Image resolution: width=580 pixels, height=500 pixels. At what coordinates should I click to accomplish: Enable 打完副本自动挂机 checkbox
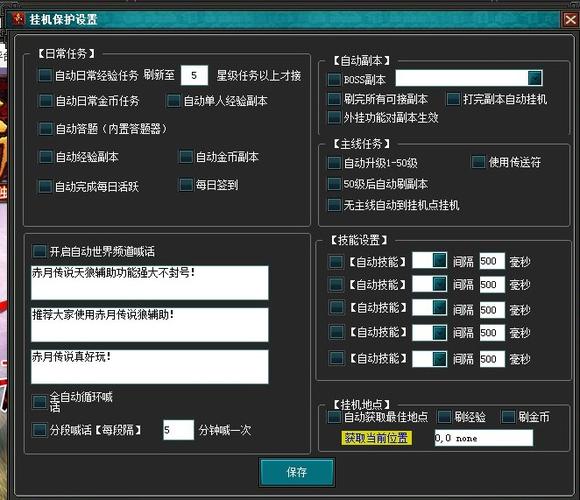[453, 99]
